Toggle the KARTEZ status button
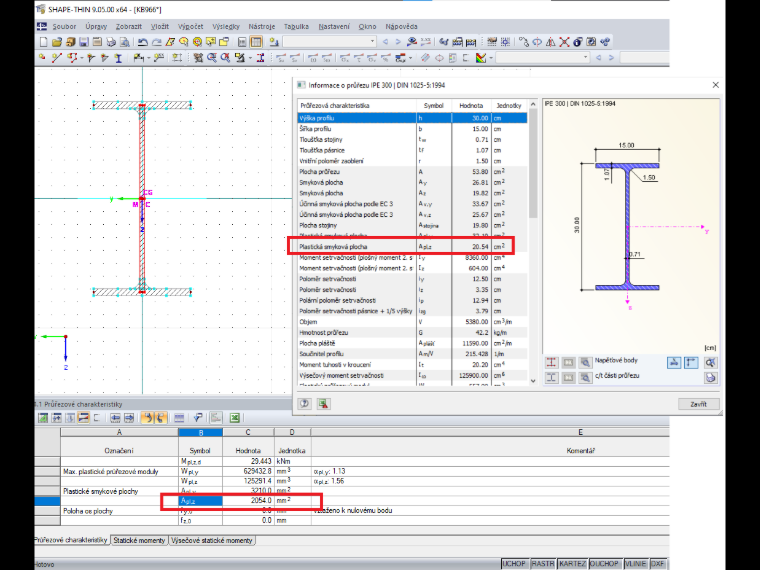The image size is (760, 570). 572,564
